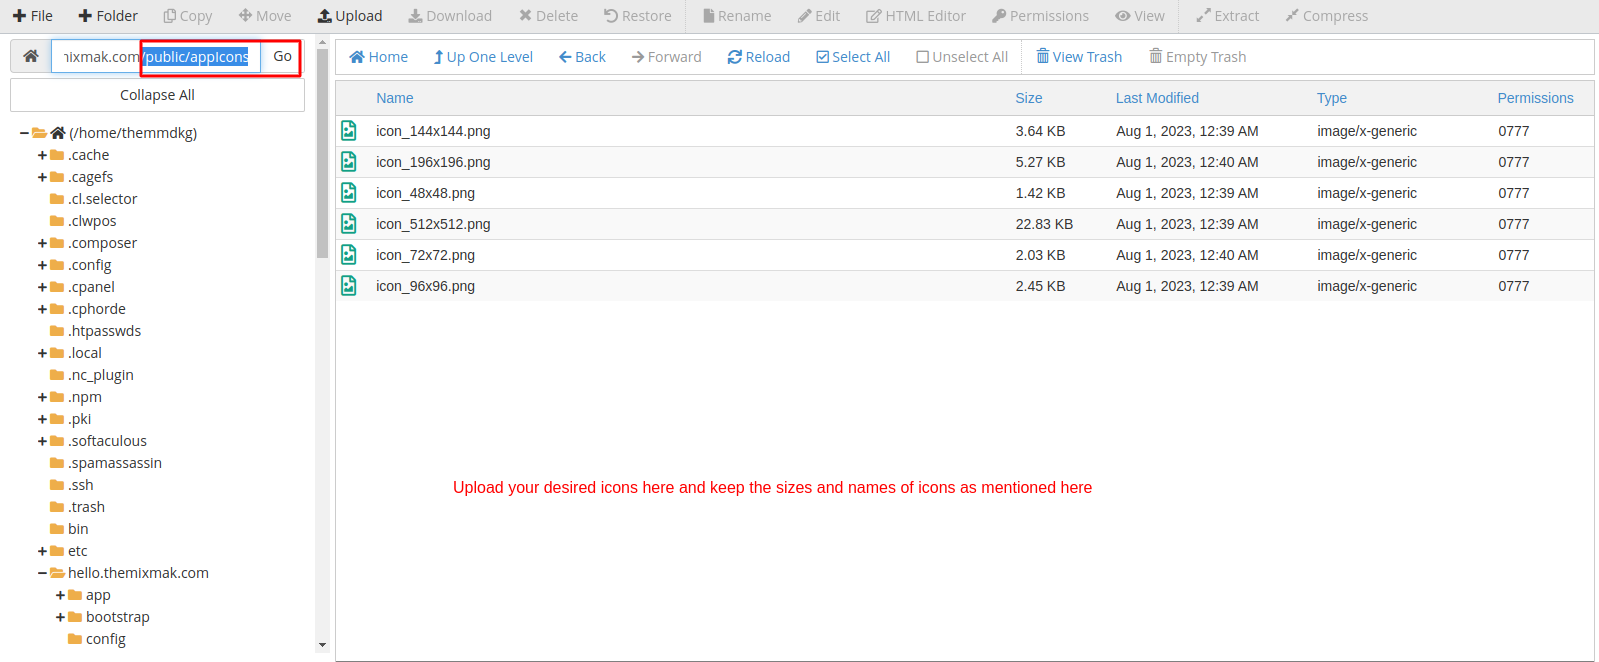Select the icon_144x144.png file row
This screenshot has height=662, width=1599.
pos(433,131)
